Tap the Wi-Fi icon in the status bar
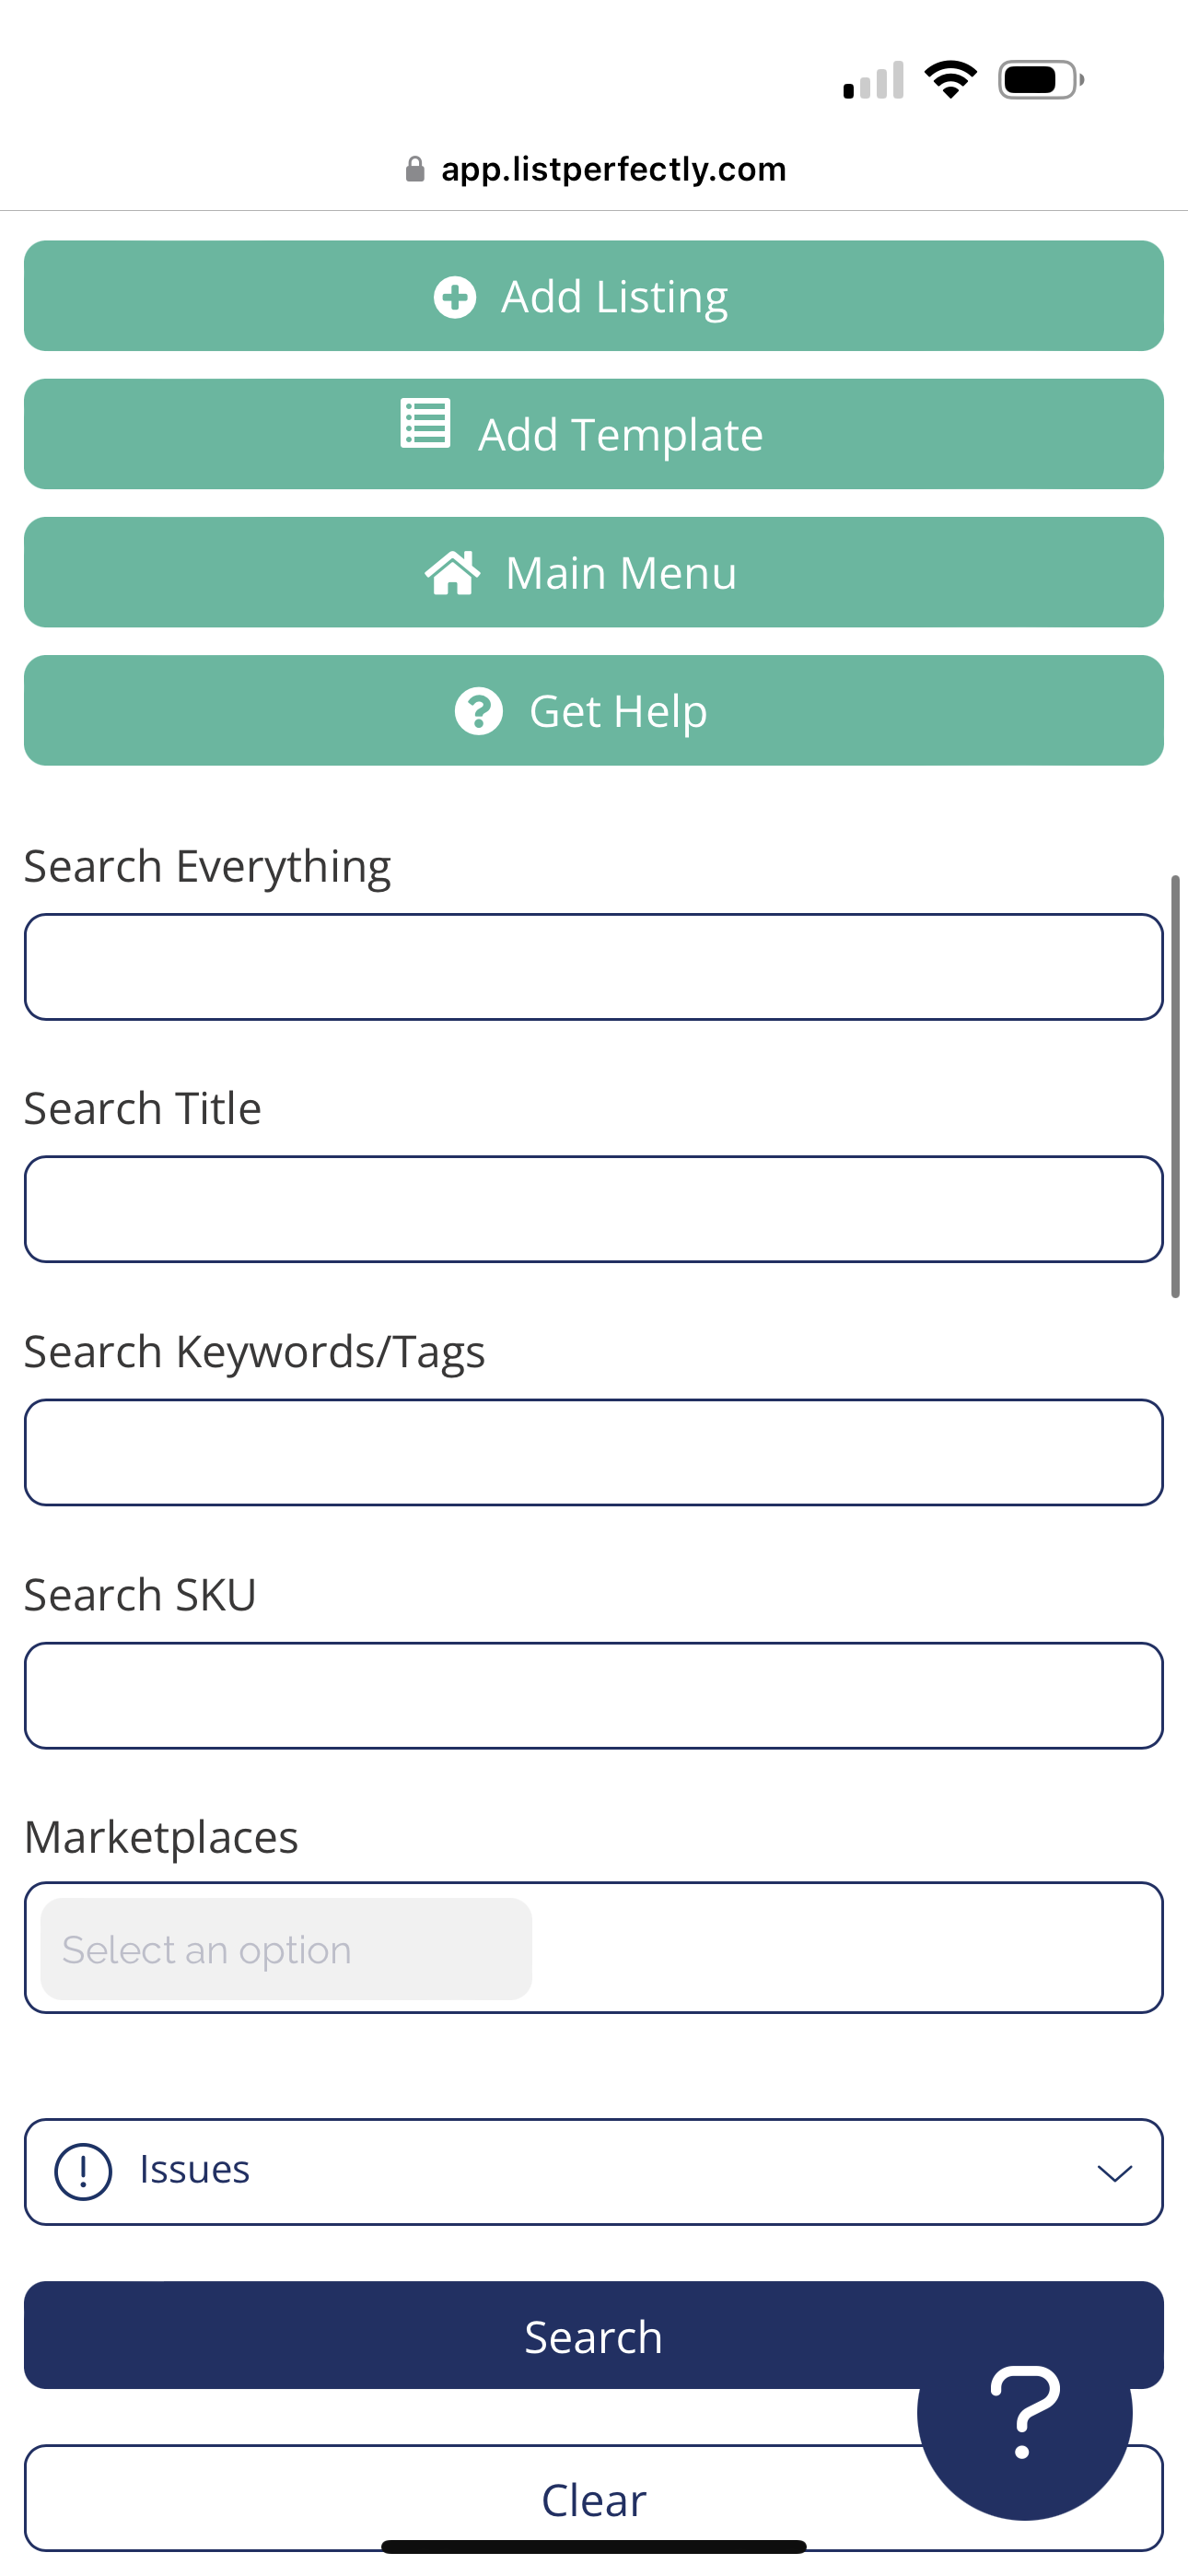The image size is (1188, 2576). (x=951, y=79)
